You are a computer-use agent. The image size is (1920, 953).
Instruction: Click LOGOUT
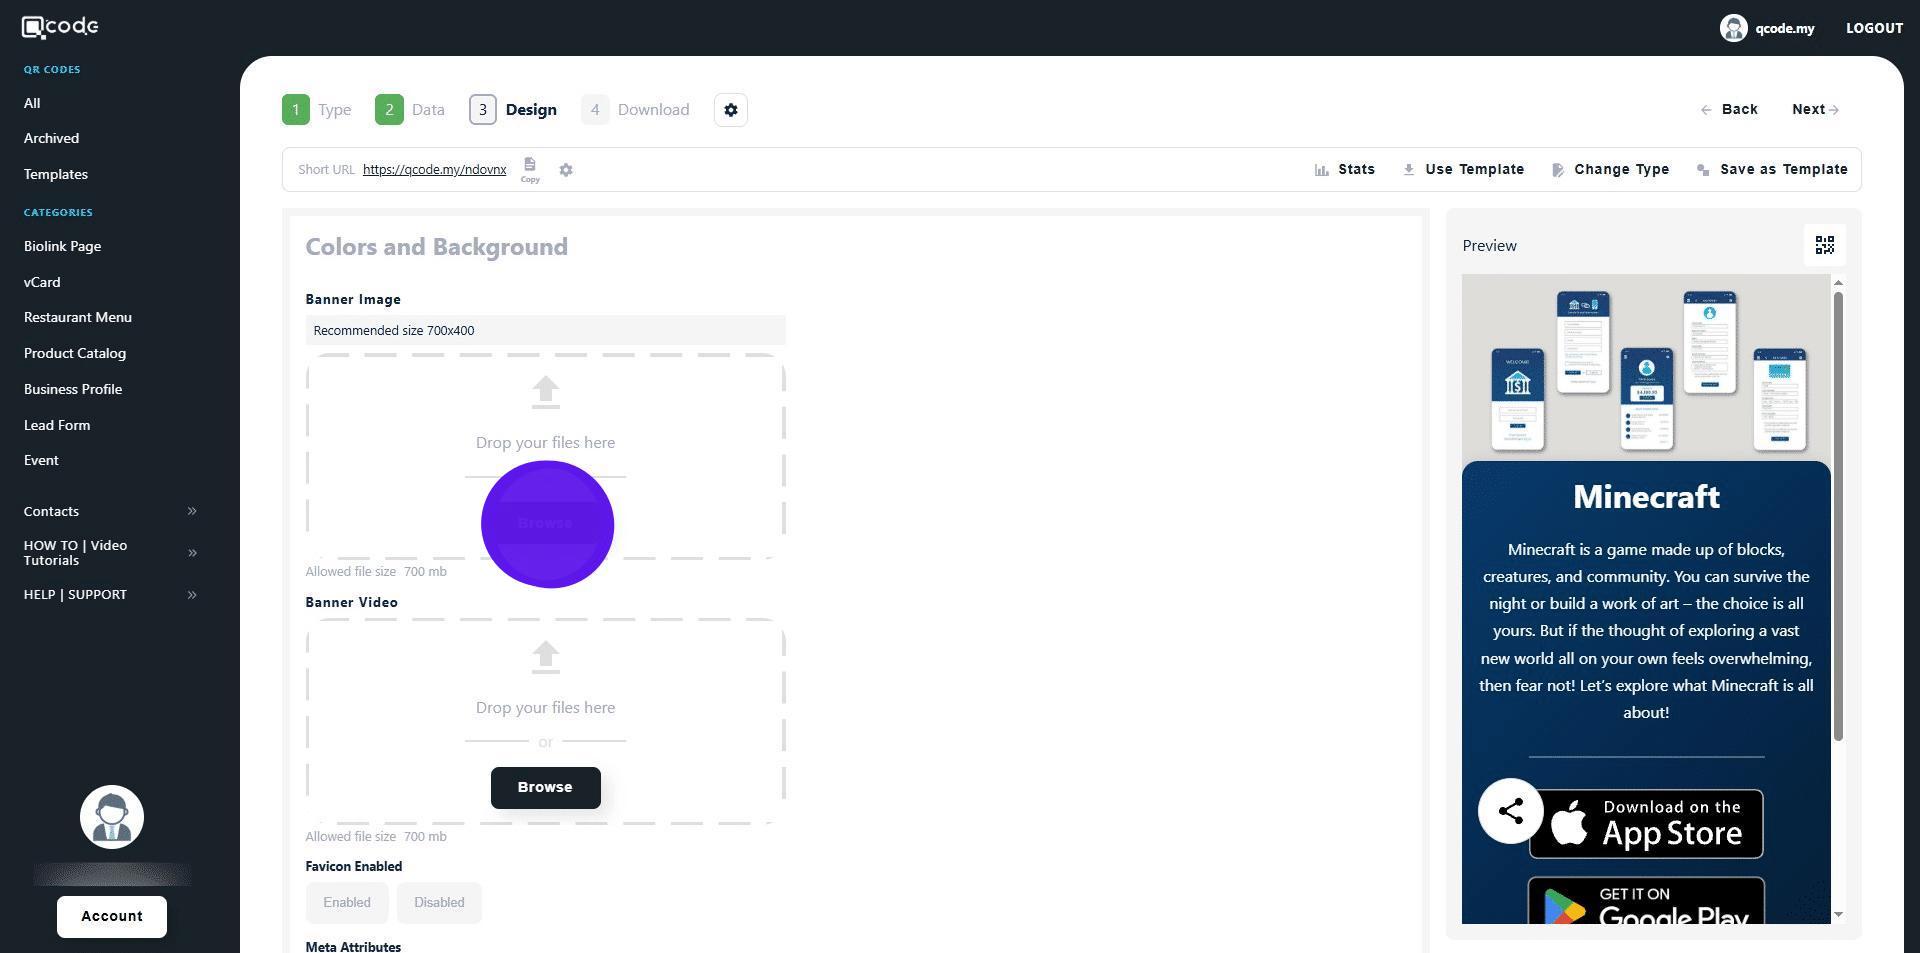pyautogui.click(x=1874, y=28)
